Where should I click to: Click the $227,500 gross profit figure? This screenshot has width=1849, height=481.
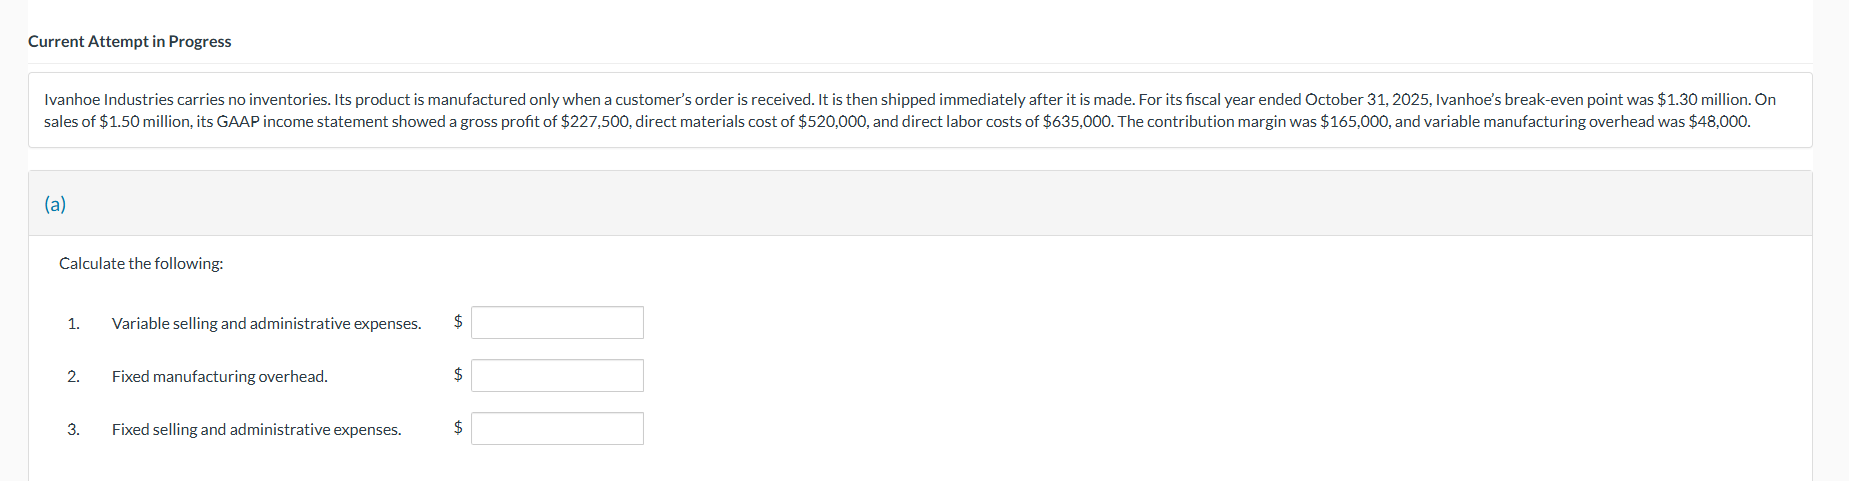595,121
